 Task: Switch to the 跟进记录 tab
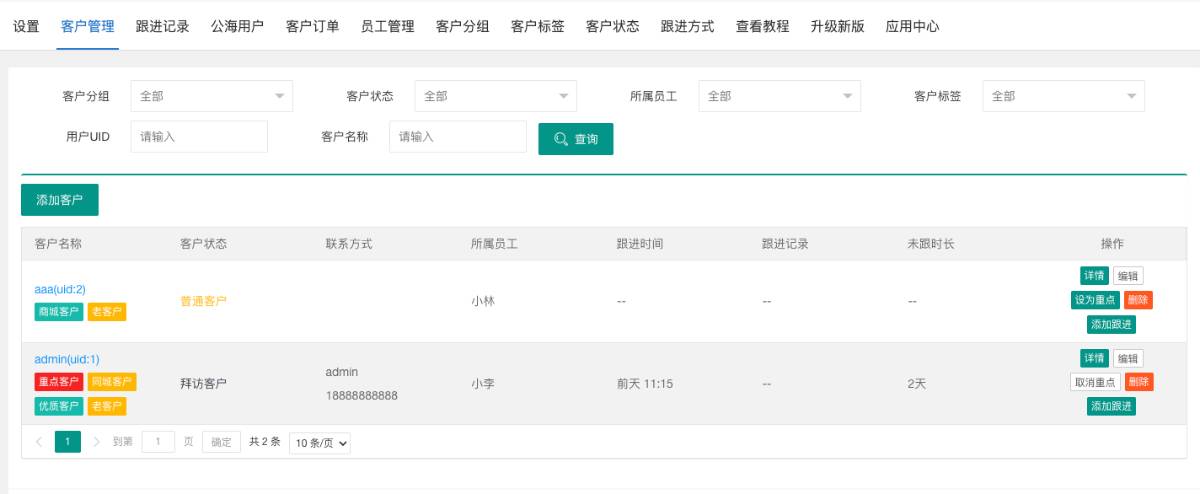click(x=162, y=27)
